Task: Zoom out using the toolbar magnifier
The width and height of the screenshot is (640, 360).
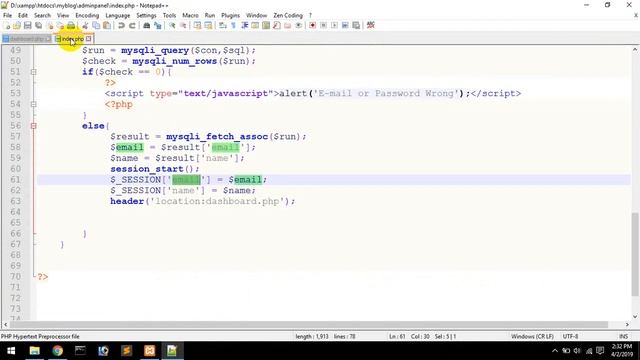Action: click(x=183, y=25)
